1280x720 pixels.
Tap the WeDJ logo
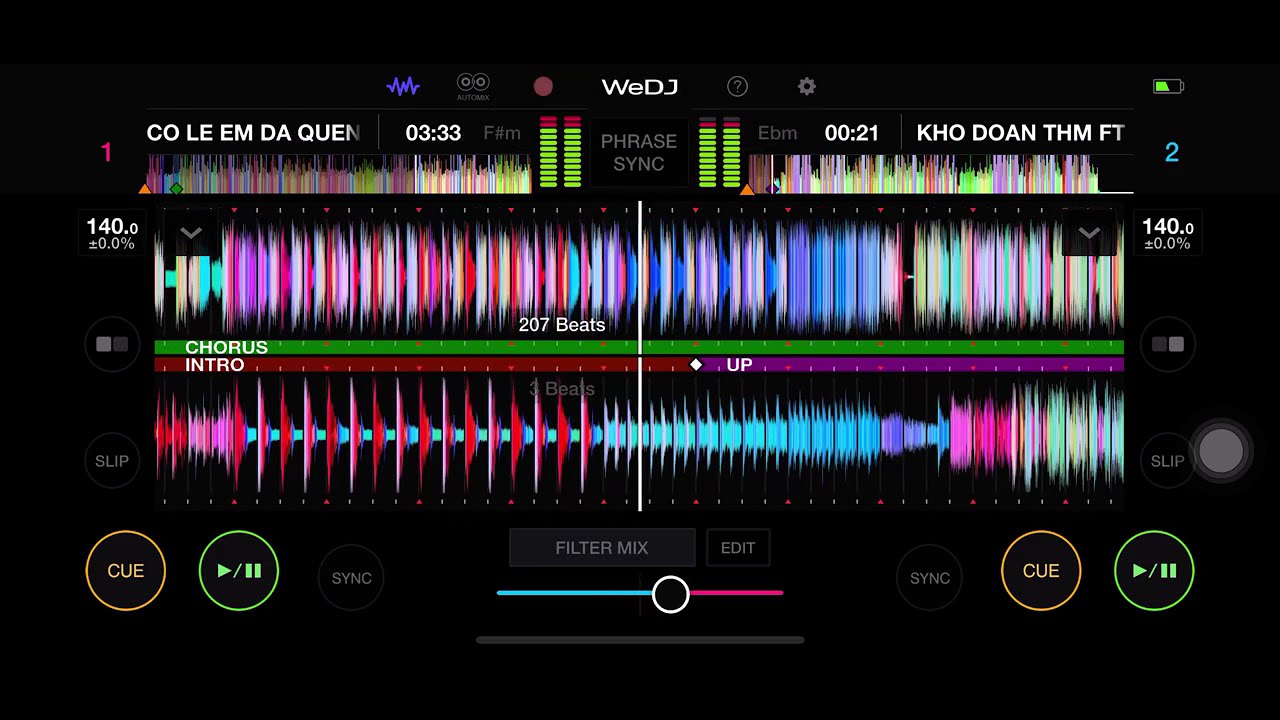click(x=640, y=87)
